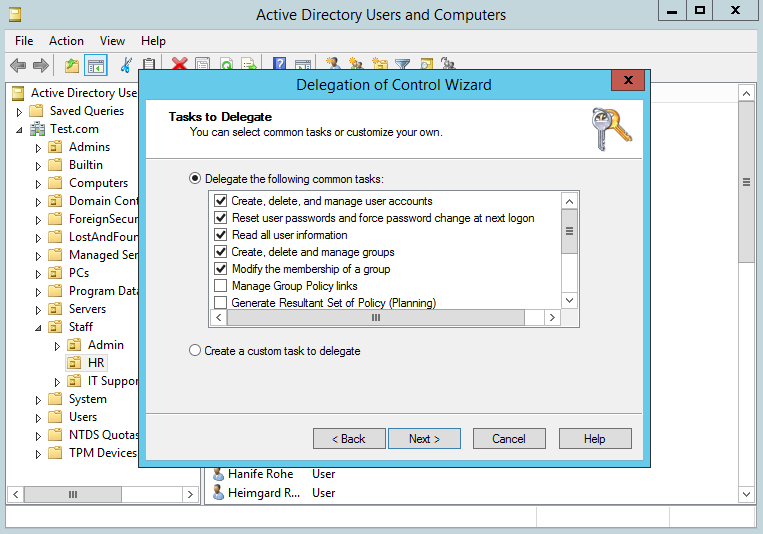Select Create a custom task to delegate

click(x=195, y=350)
